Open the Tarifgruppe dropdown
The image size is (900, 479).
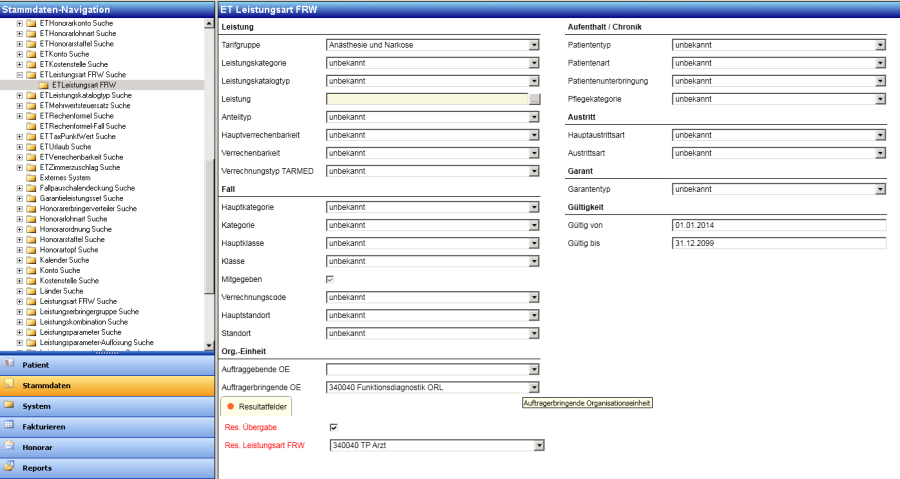click(x=534, y=45)
